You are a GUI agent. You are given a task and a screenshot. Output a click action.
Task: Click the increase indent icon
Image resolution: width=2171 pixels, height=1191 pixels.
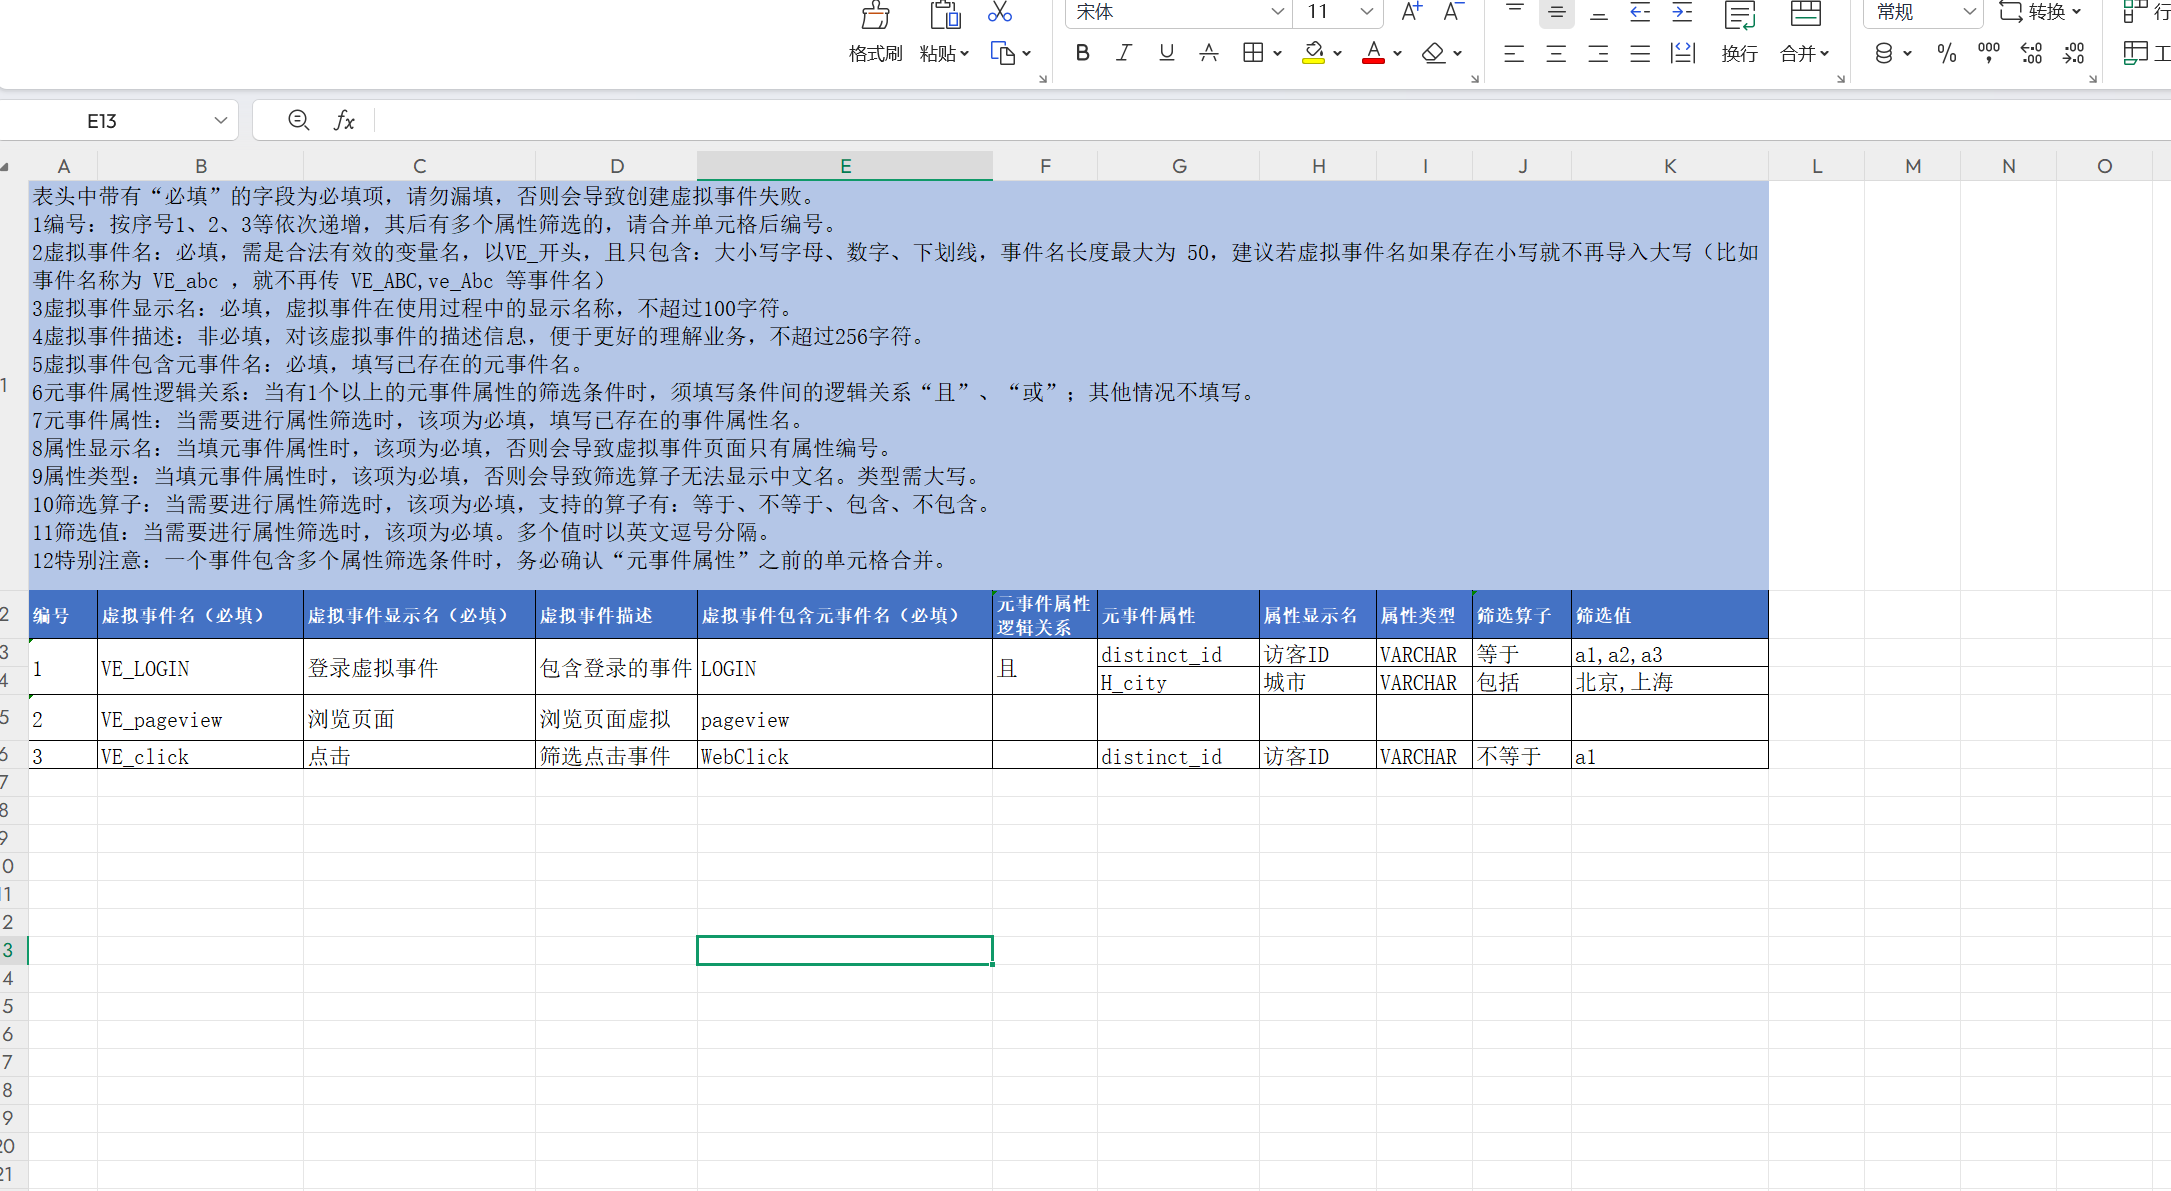1682,12
